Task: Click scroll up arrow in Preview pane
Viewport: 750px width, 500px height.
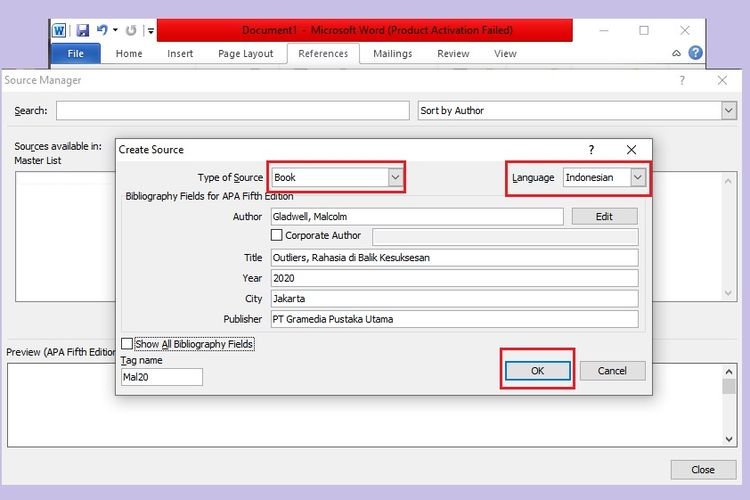Action: click(x=728, y=372)
